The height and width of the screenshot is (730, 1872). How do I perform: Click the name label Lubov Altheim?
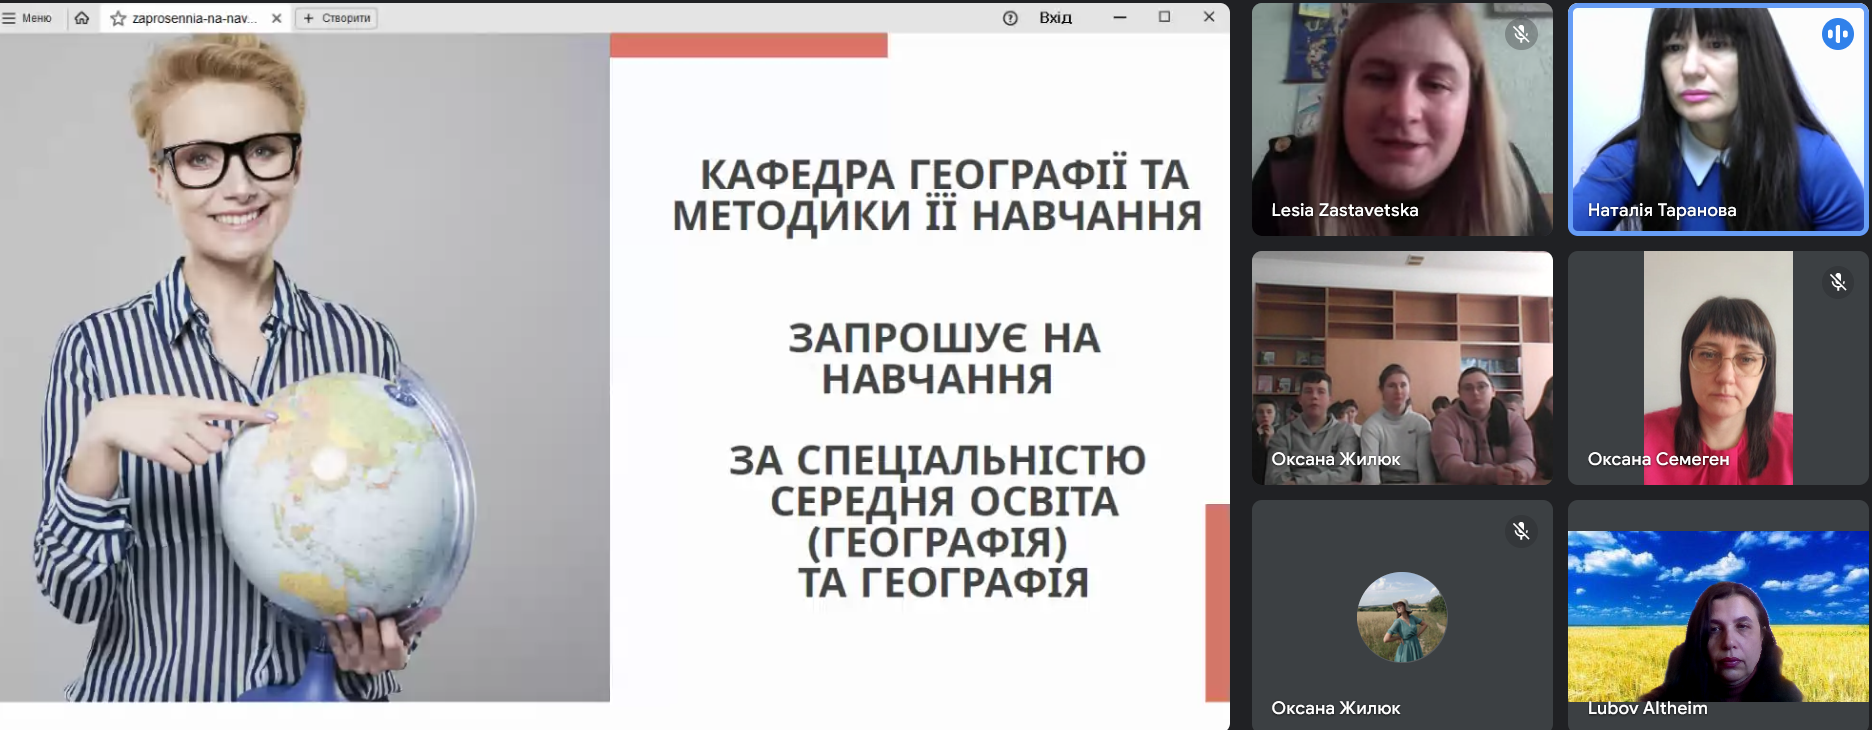[x=1647, y=708]
